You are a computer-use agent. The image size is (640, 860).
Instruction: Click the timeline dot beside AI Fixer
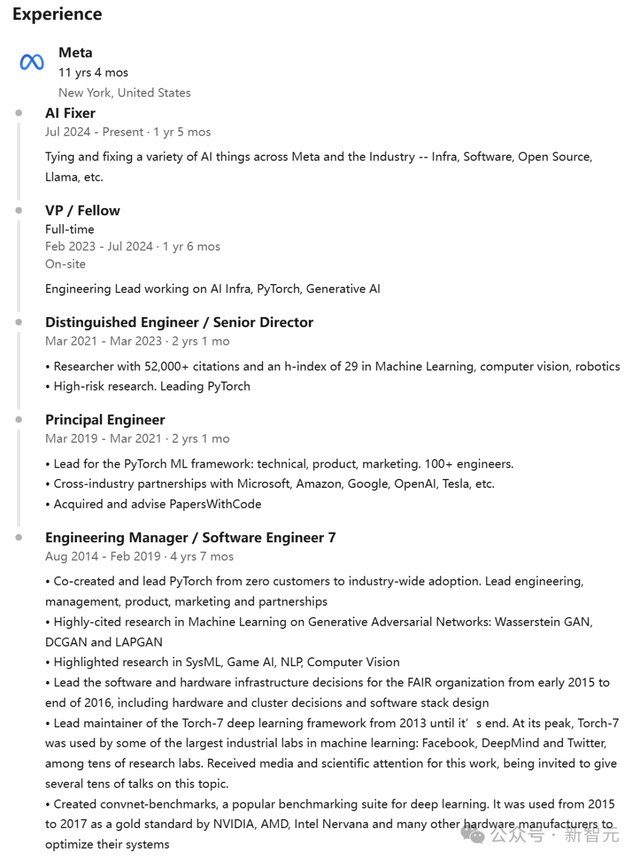pos(19,113)
